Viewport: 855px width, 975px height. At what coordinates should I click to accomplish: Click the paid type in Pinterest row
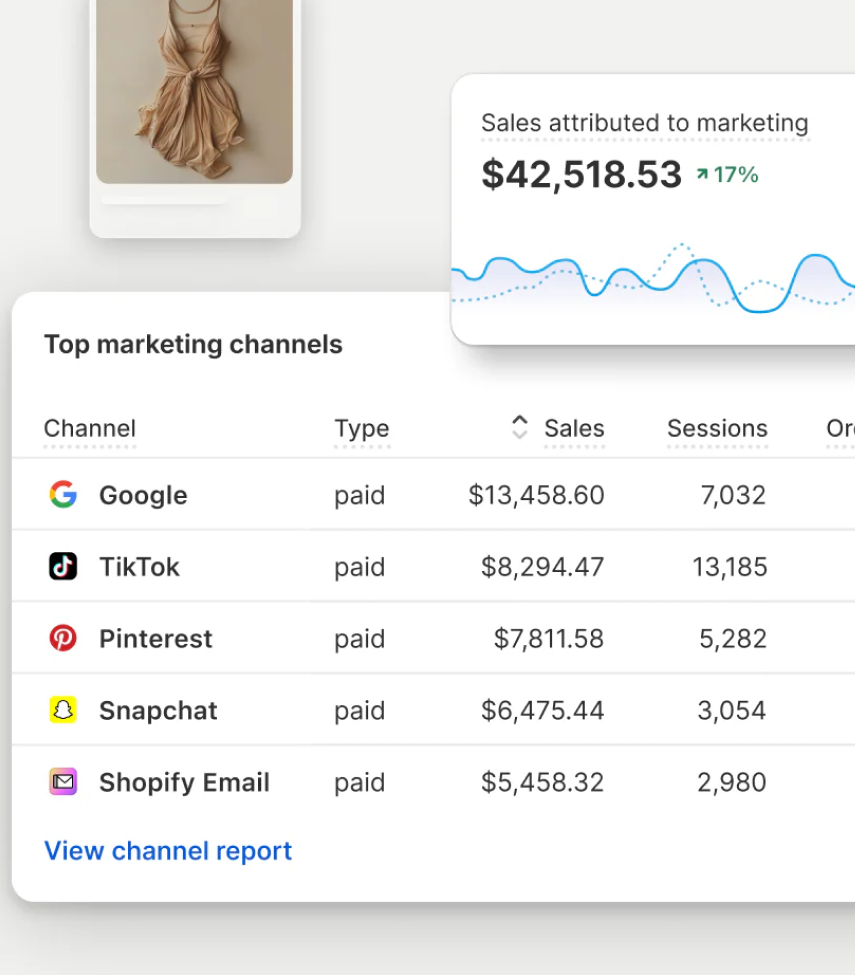click(x=359, y=640)
